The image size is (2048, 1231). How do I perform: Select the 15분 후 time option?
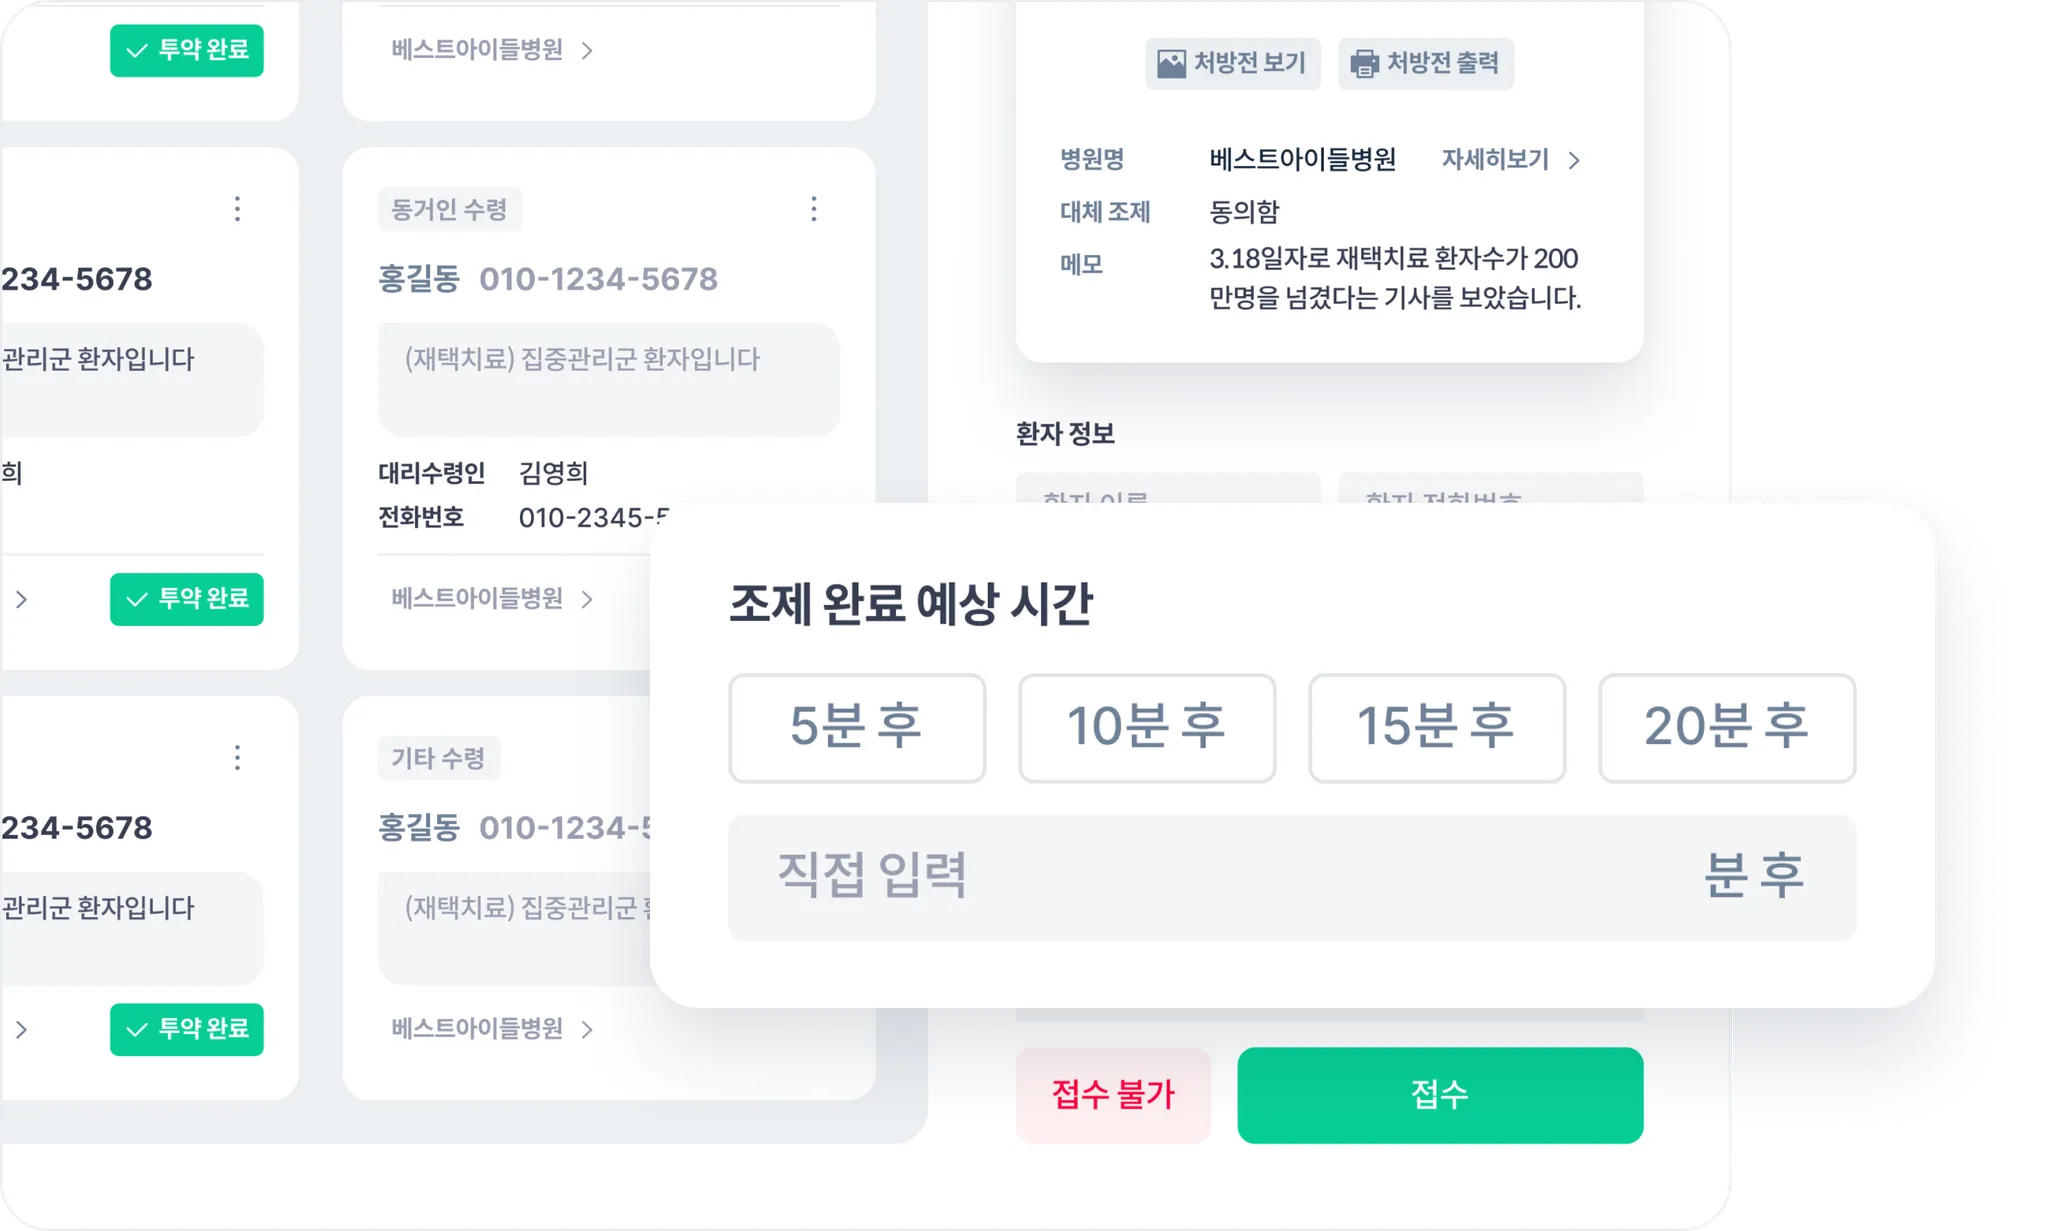(1437, 727)
